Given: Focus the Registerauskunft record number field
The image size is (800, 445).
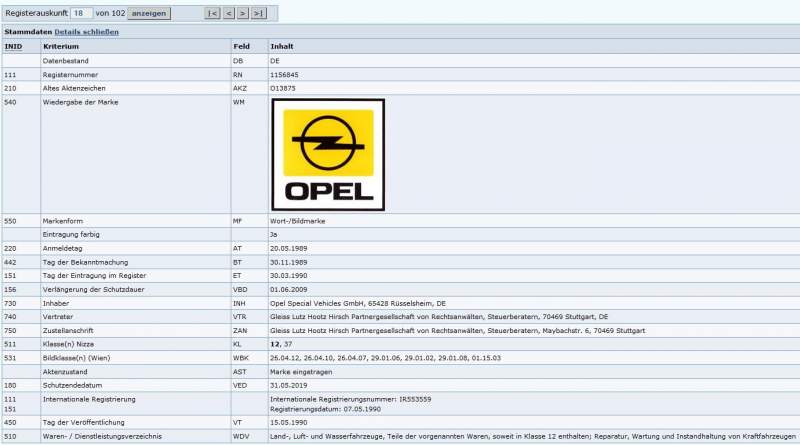Looking at the screenshot, I should [x=81, y=13].
